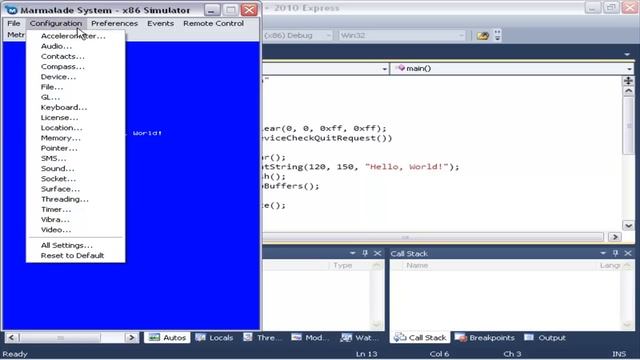Click the Name column header in Call Stack
The width and height of the screenshot is (640, 360).
pos(417,266)
